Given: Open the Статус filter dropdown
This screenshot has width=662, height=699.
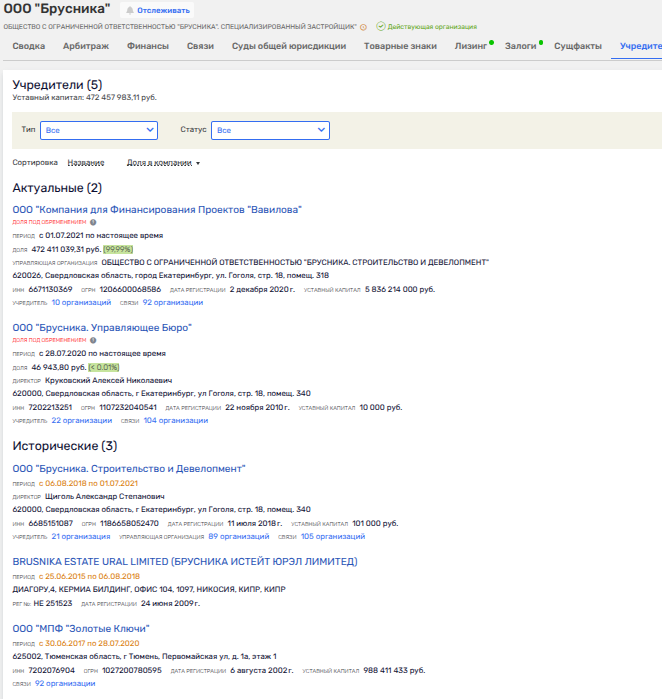Looking at the screenshot, I should (x=271, y=130).
